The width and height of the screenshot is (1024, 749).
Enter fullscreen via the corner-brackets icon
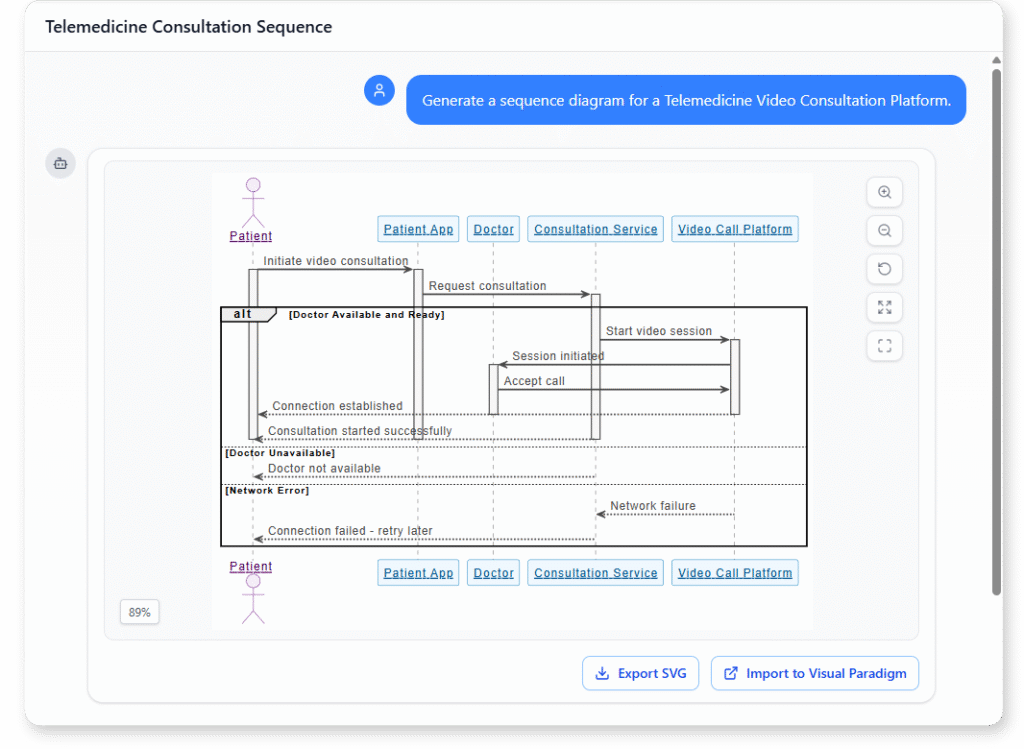click(x=884, y=345)
